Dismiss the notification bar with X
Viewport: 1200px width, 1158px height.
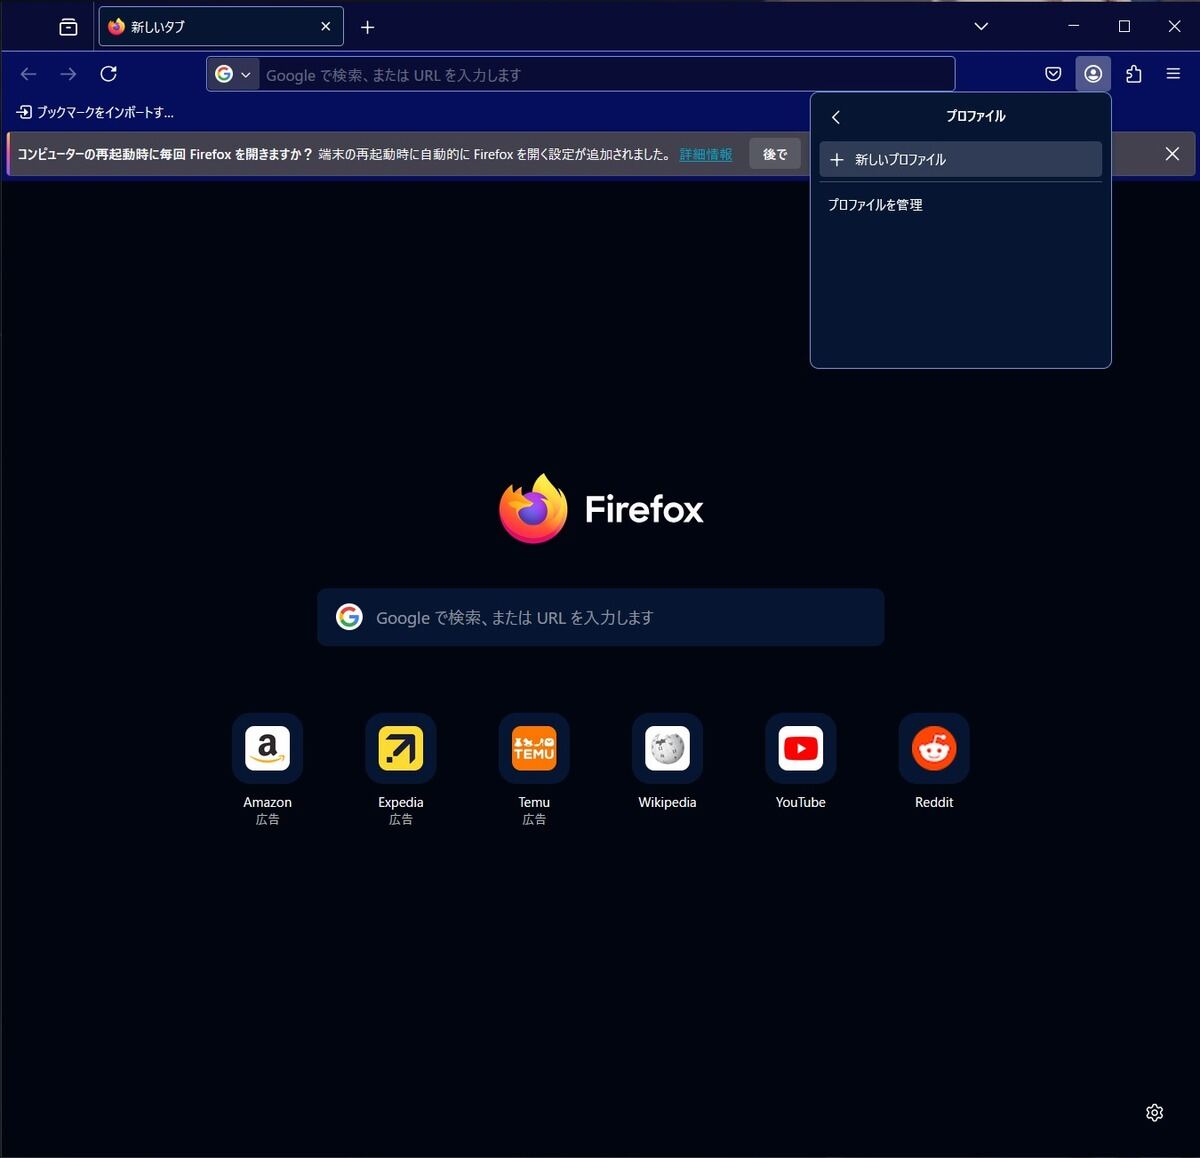tap(1172, 154)
